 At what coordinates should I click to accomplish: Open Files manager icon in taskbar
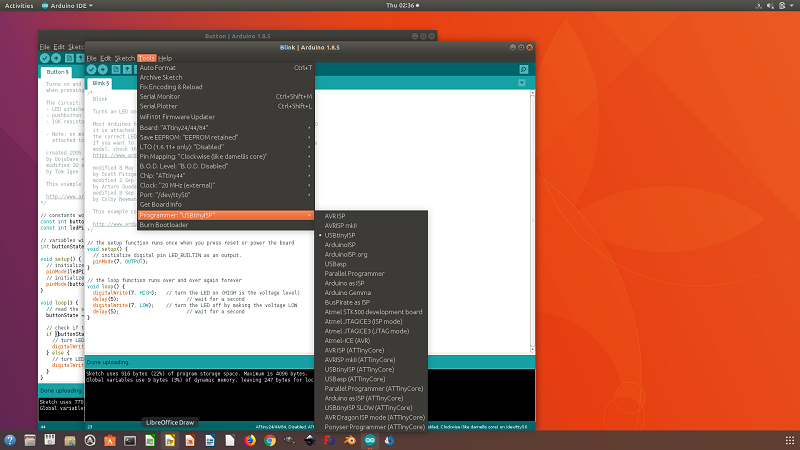(x=30, y=440)
